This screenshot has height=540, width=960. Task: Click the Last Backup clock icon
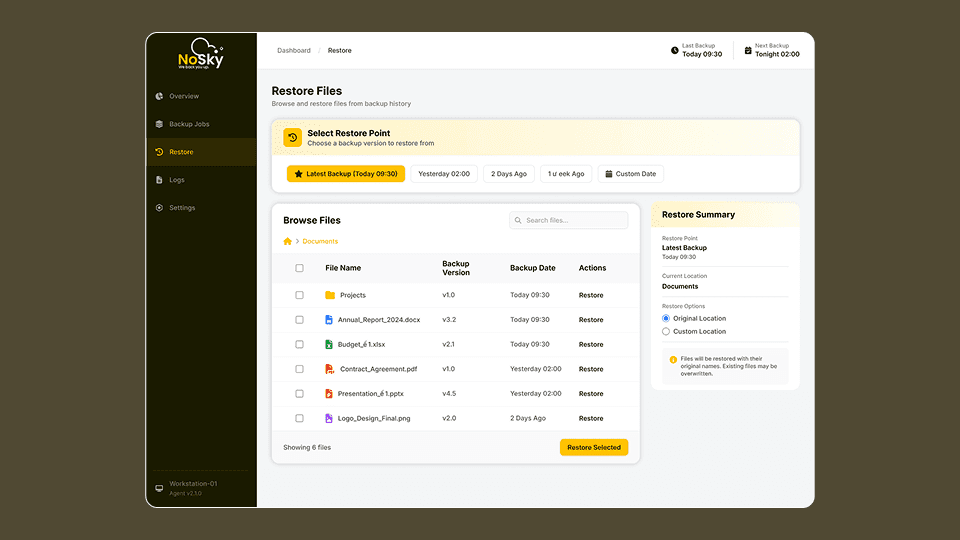(x=674, y=50)
